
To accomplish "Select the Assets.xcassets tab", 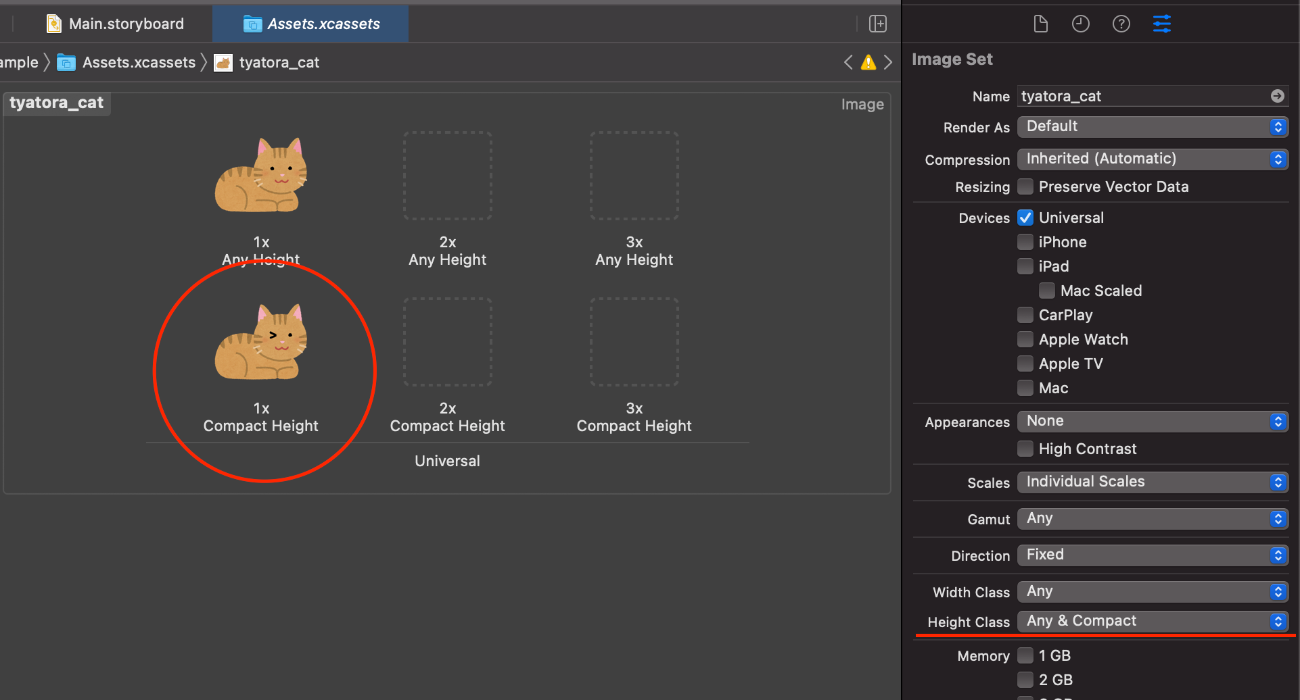I will click(312, 24).
